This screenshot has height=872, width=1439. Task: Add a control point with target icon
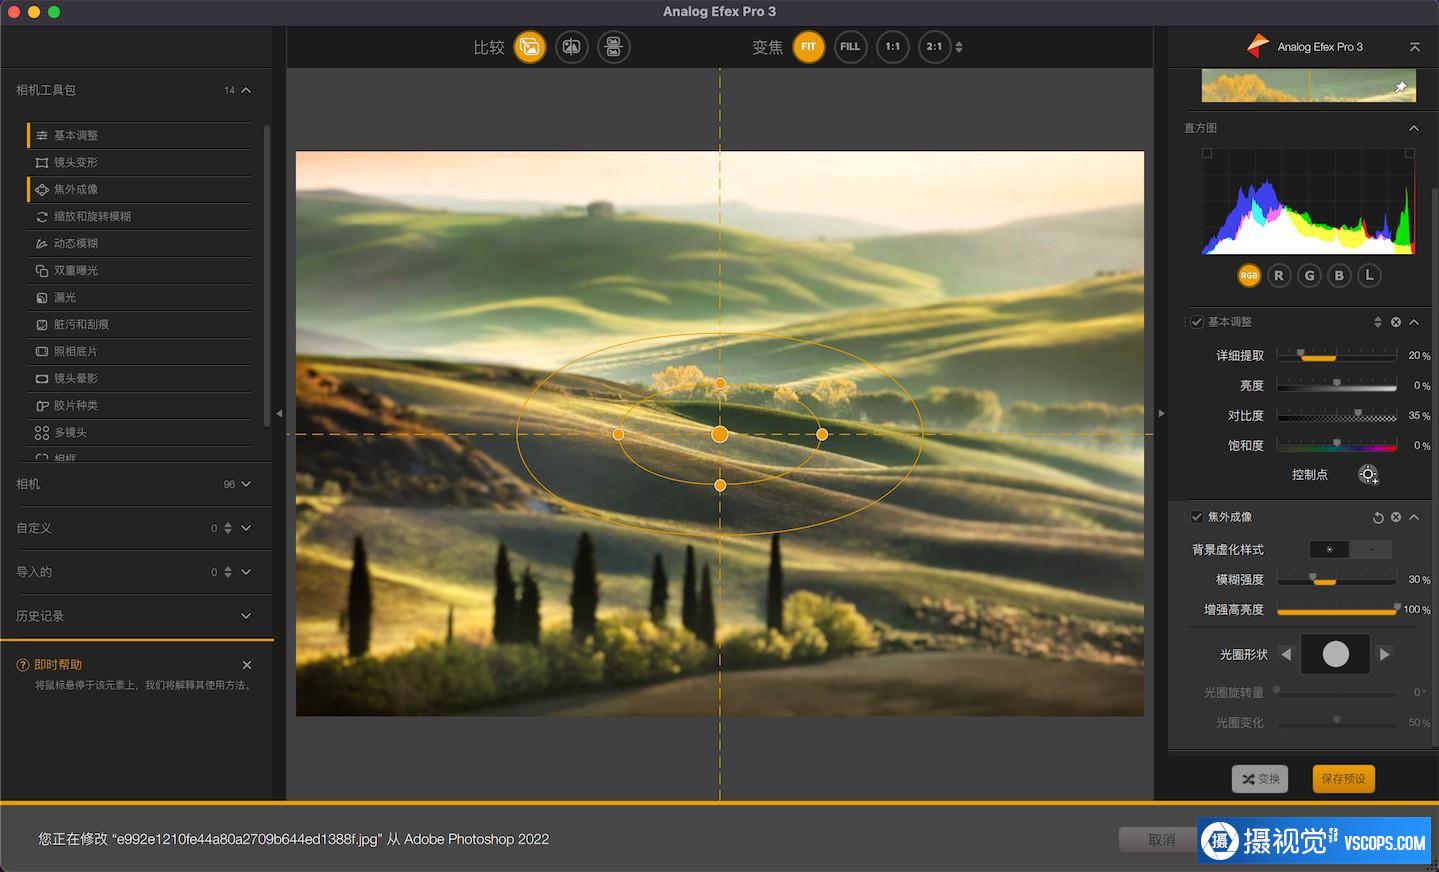(1367, 475)
